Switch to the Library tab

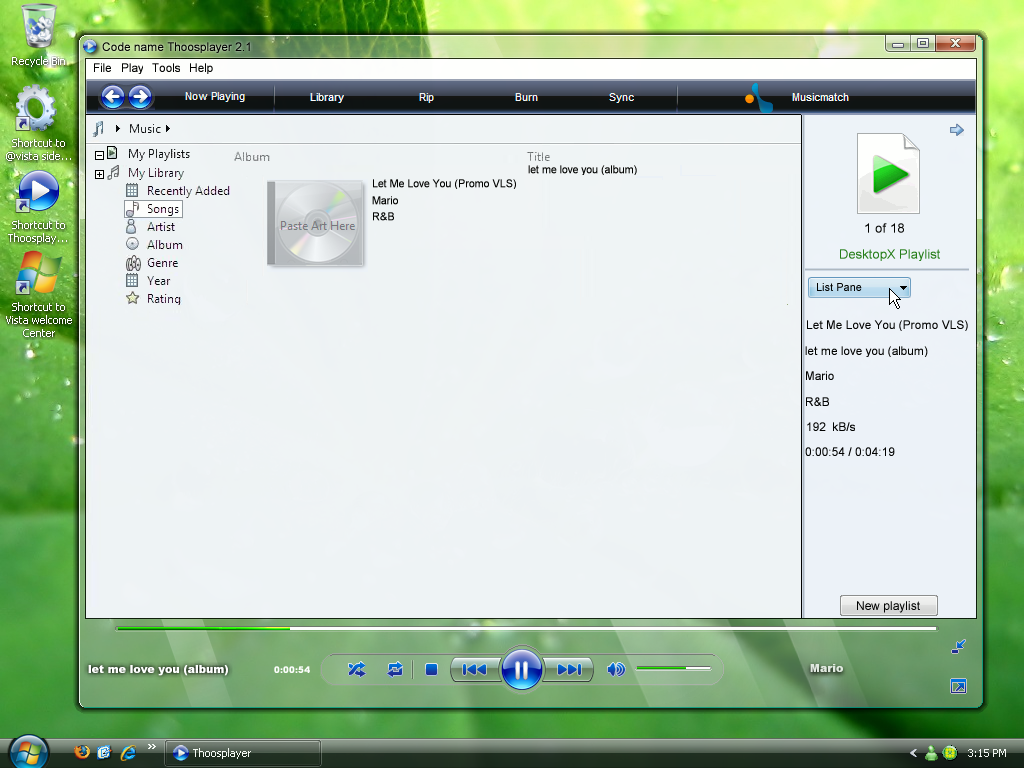(x=327, y=97)
